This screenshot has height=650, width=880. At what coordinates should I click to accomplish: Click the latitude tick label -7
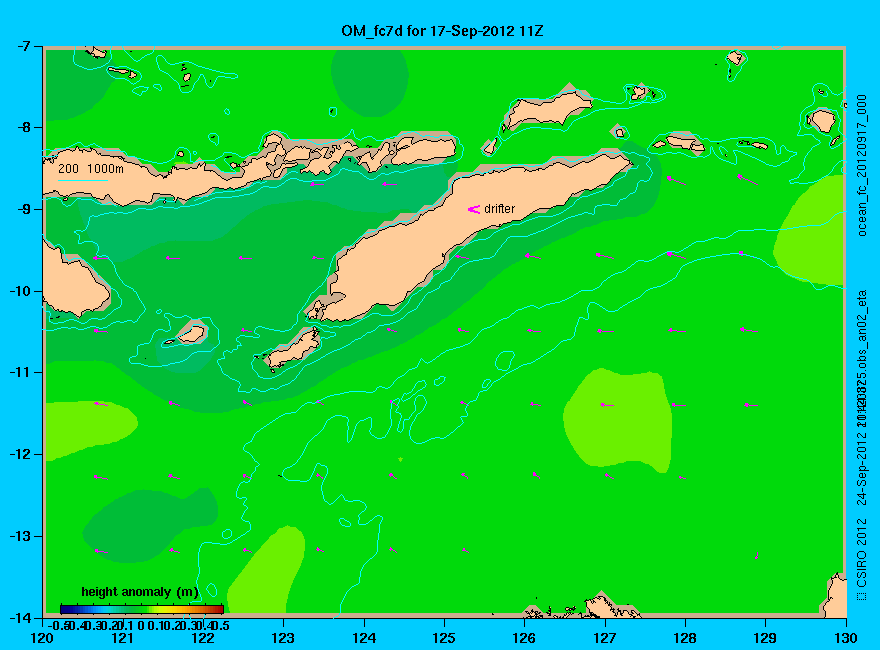[x=22, y=46]
